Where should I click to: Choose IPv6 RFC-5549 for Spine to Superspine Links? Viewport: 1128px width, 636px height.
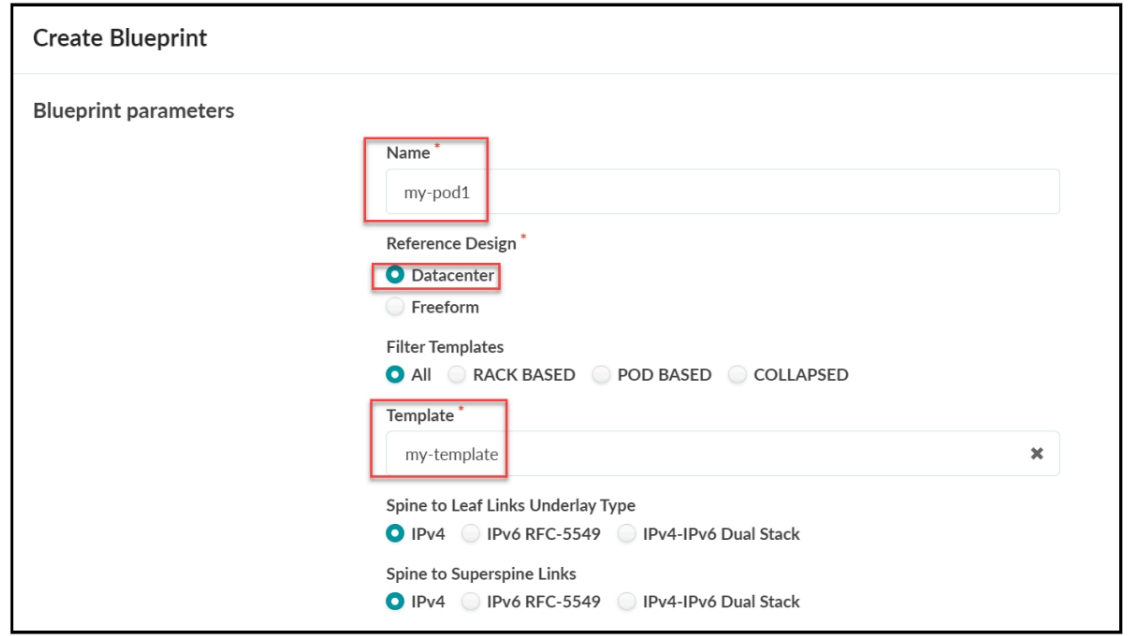coord(471,602)
